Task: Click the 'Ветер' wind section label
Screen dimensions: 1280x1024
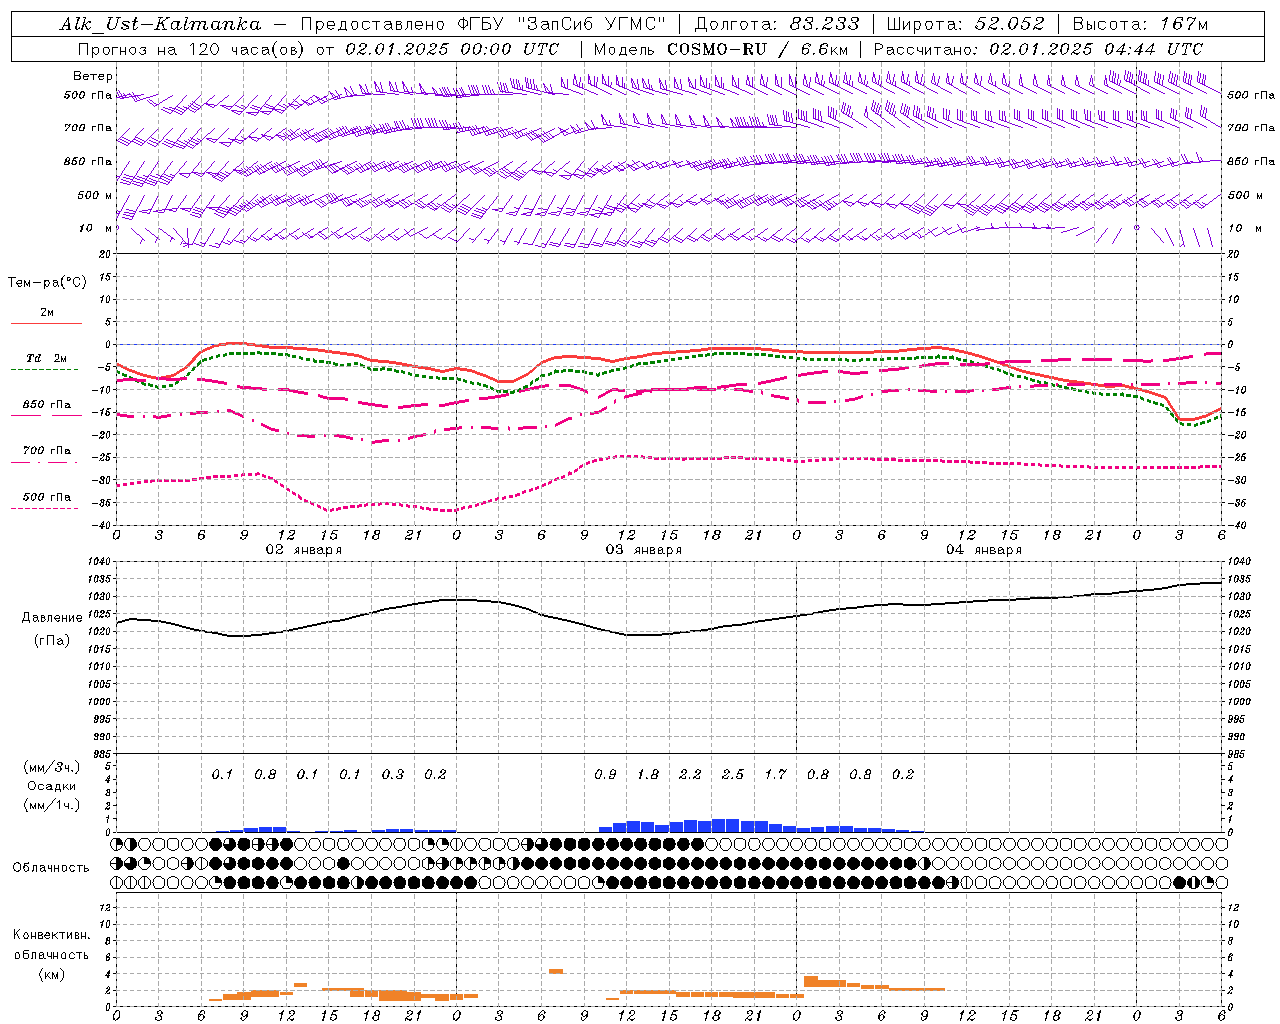Action: (93, 76)
